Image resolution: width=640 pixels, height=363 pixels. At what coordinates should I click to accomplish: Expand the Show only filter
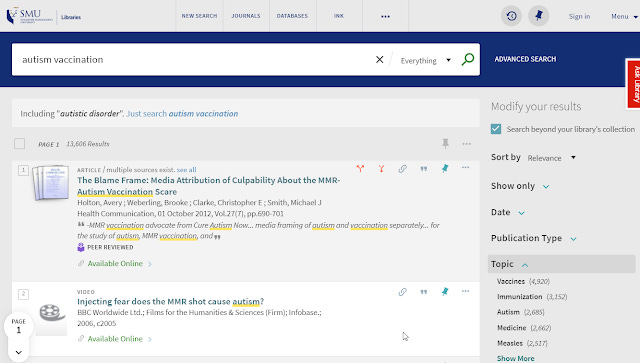520,186
